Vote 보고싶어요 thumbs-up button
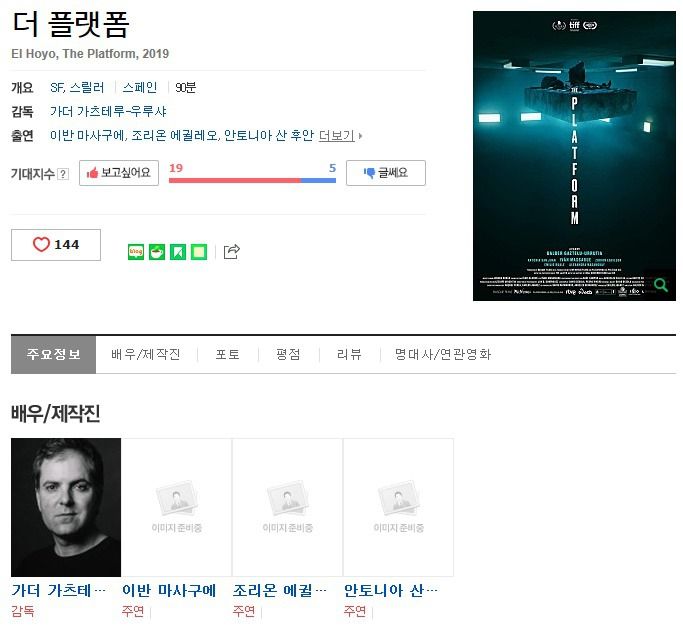Viewport: 683px width, 627px height. pyautogui.click(x=119, y=173)
